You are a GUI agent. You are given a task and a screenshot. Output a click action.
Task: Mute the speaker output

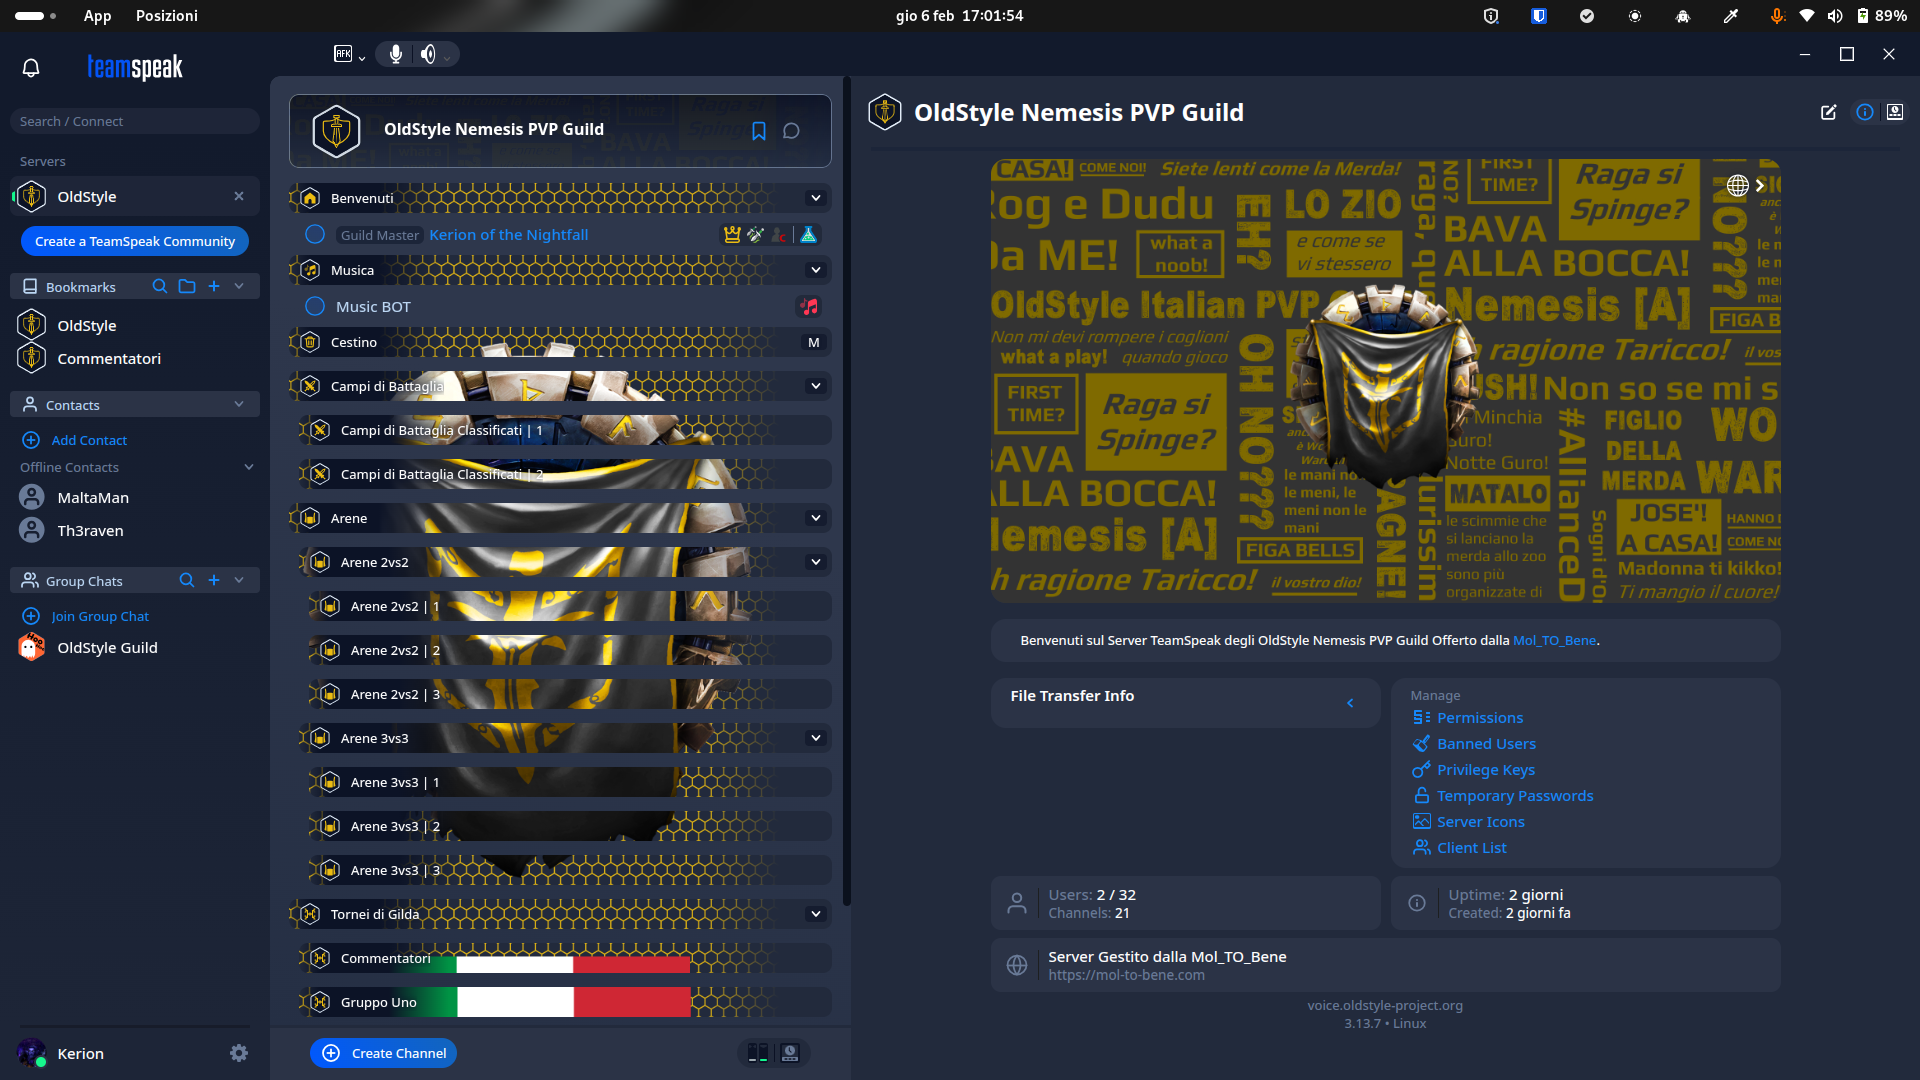click(x=428, y=54)
